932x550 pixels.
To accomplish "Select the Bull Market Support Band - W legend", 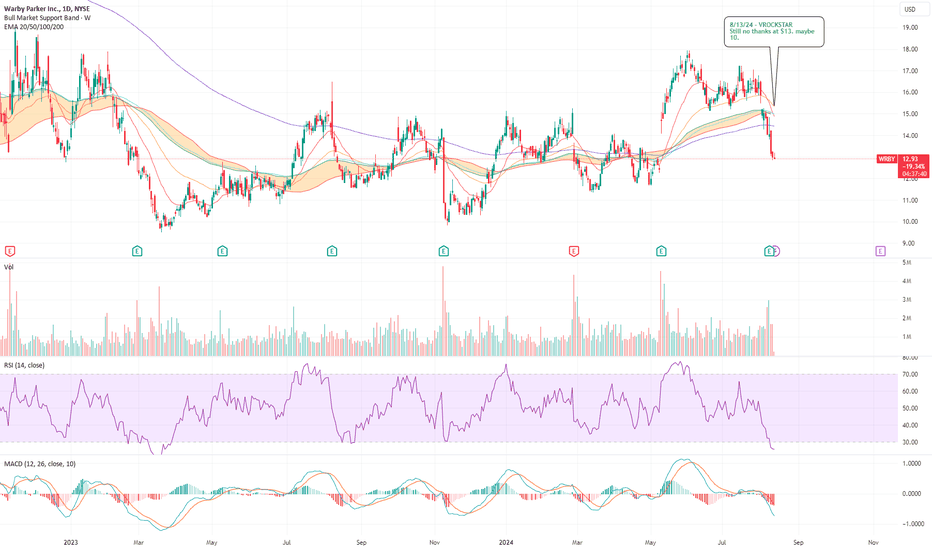I will [47, 18].
